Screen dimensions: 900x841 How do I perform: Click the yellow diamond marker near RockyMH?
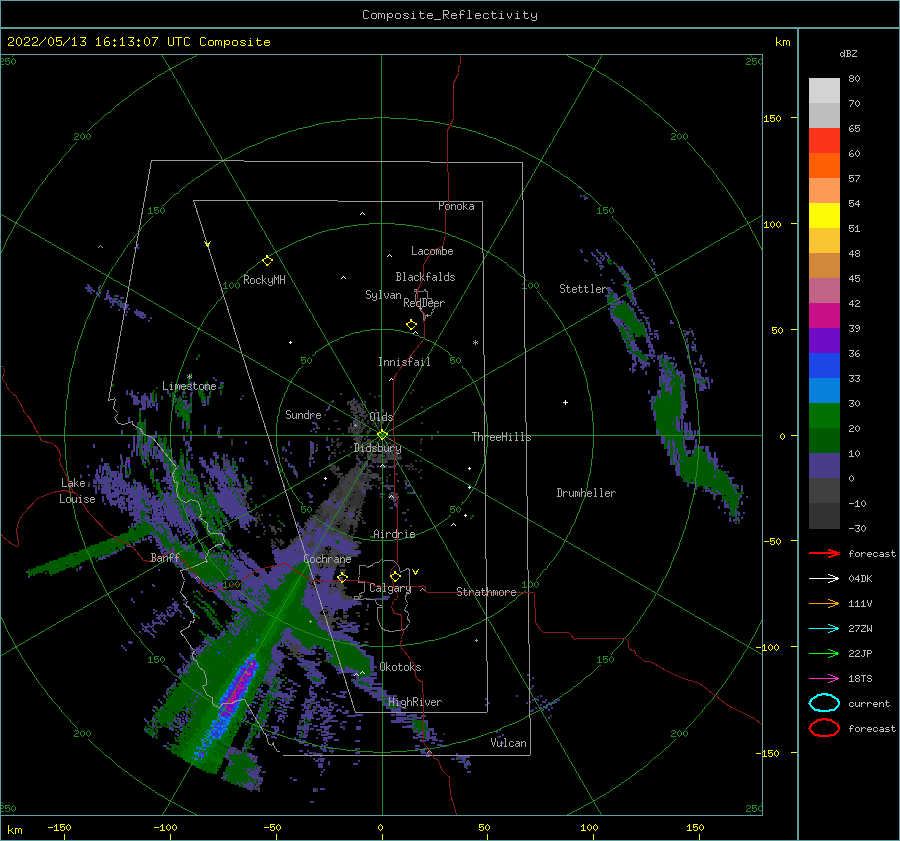pos(267,261)
